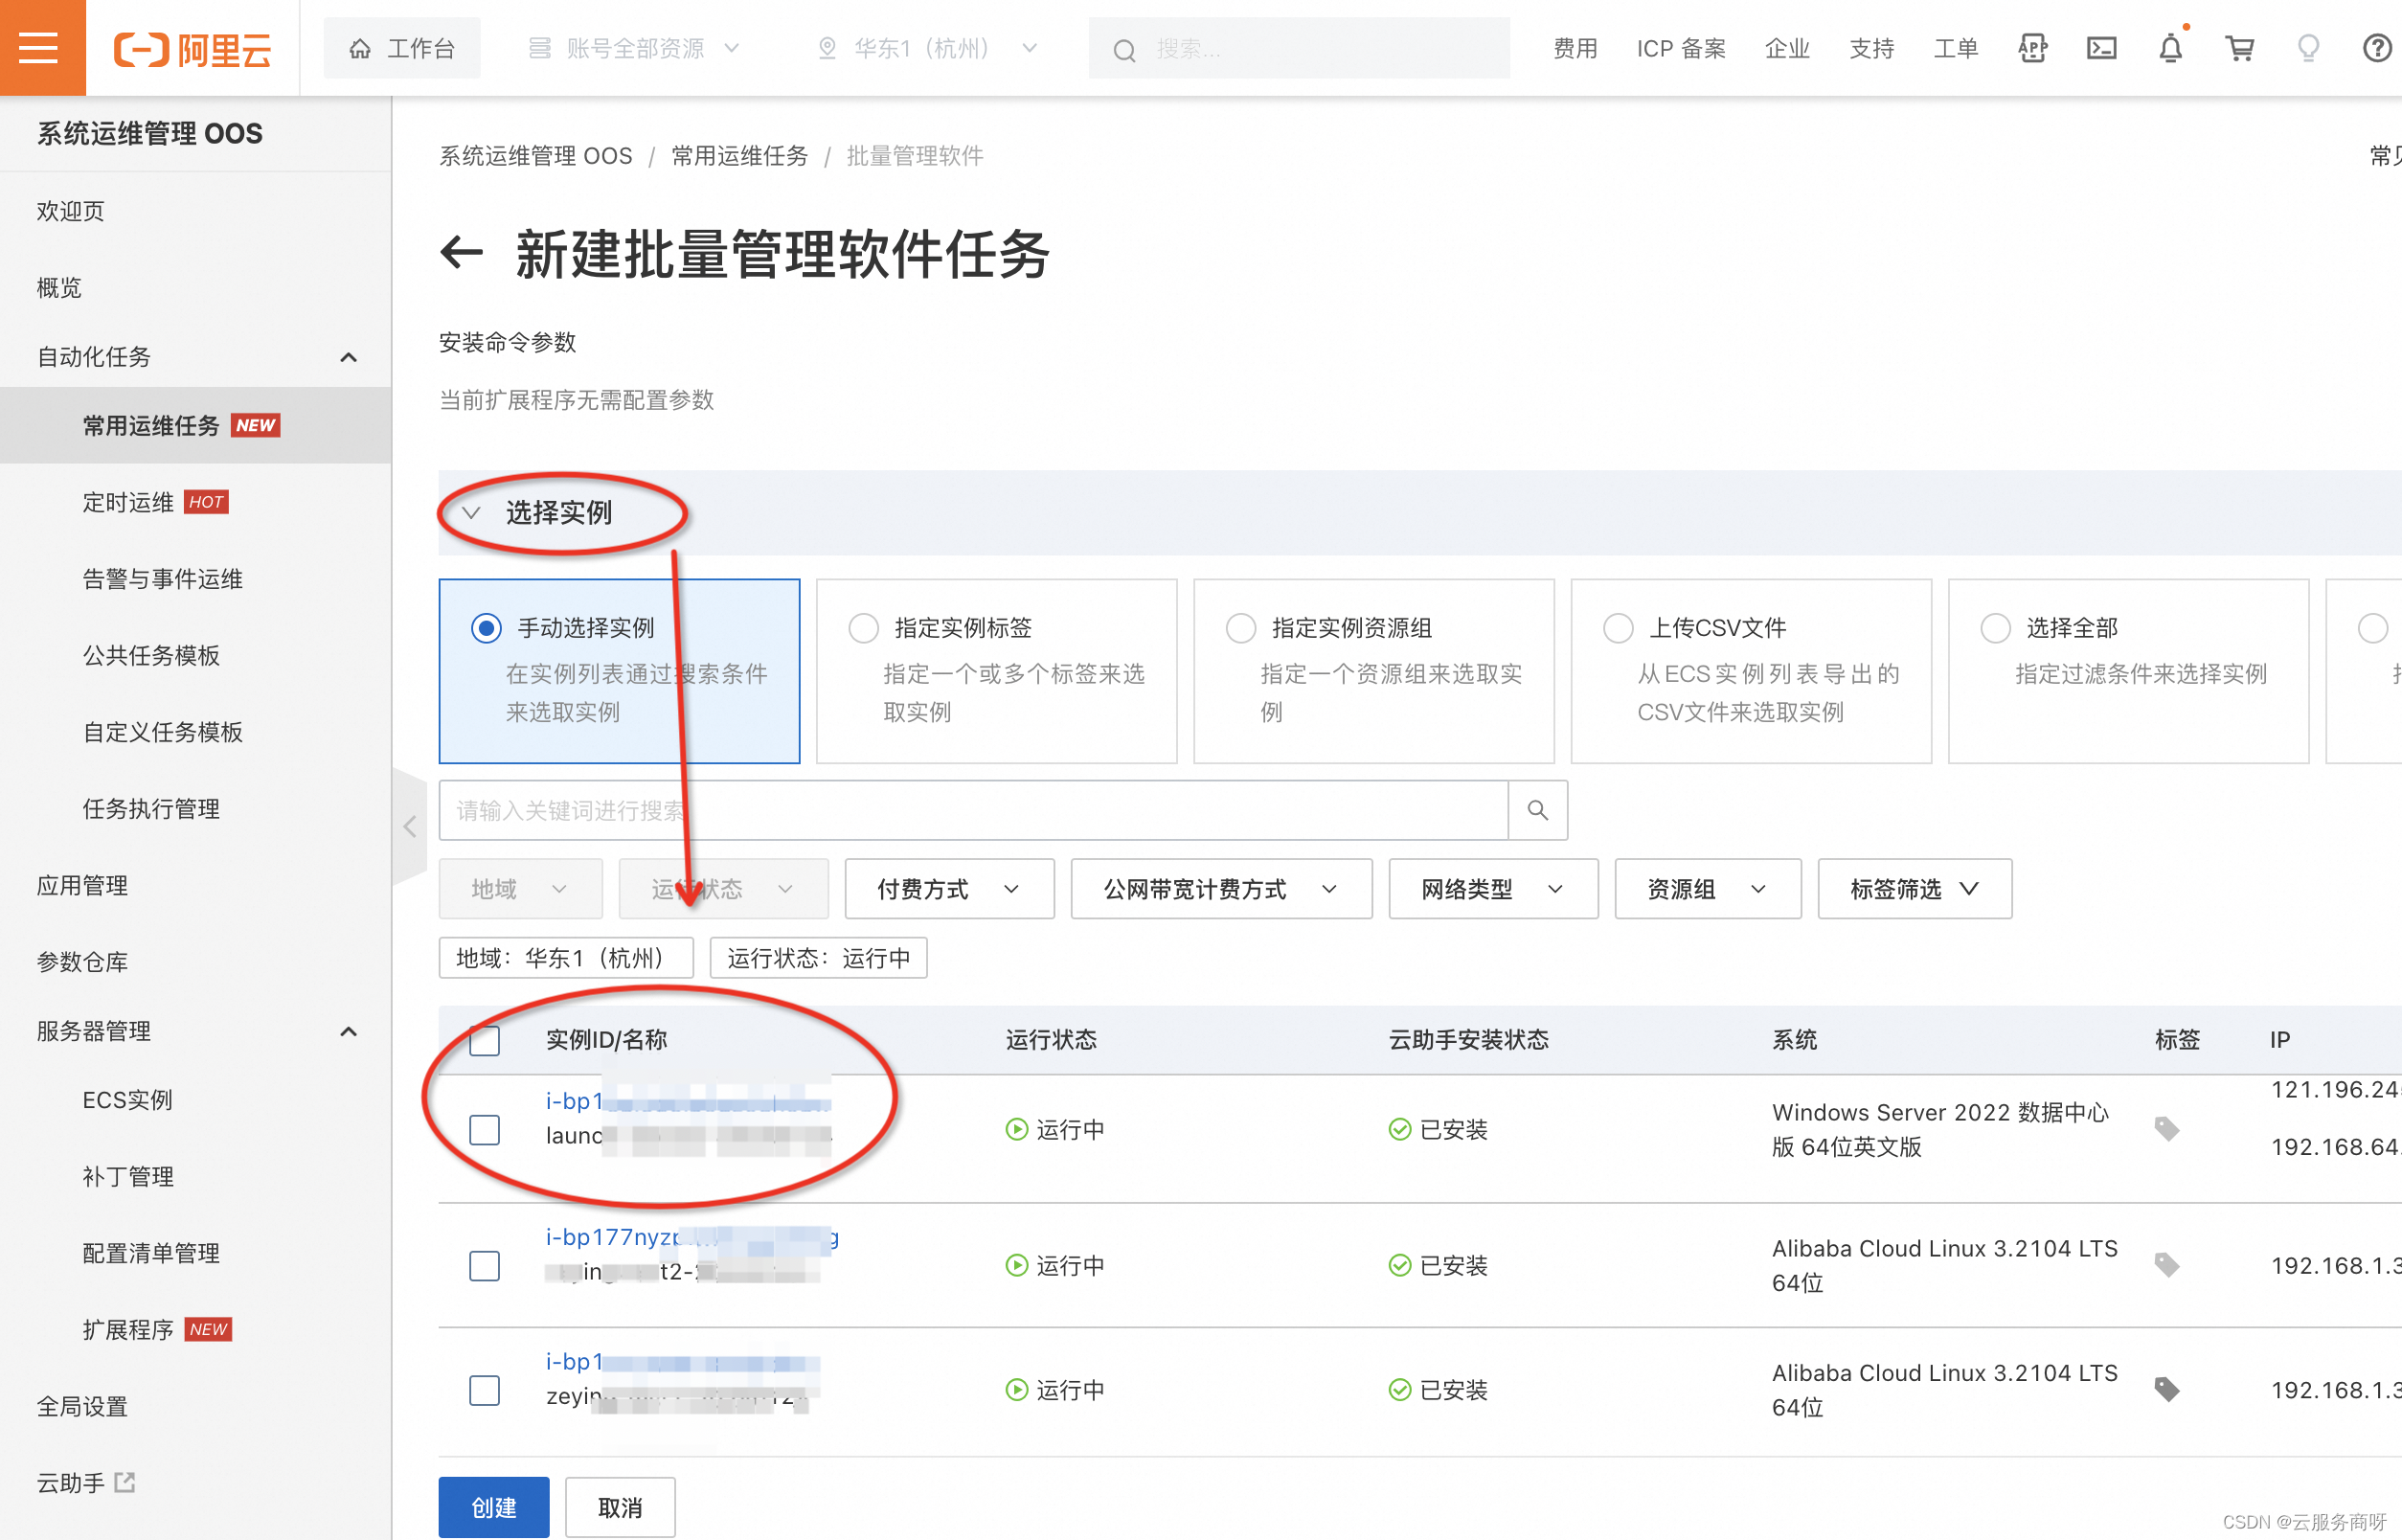Click the tag icon on the Windows Server row

[x=2168, y=1129]
